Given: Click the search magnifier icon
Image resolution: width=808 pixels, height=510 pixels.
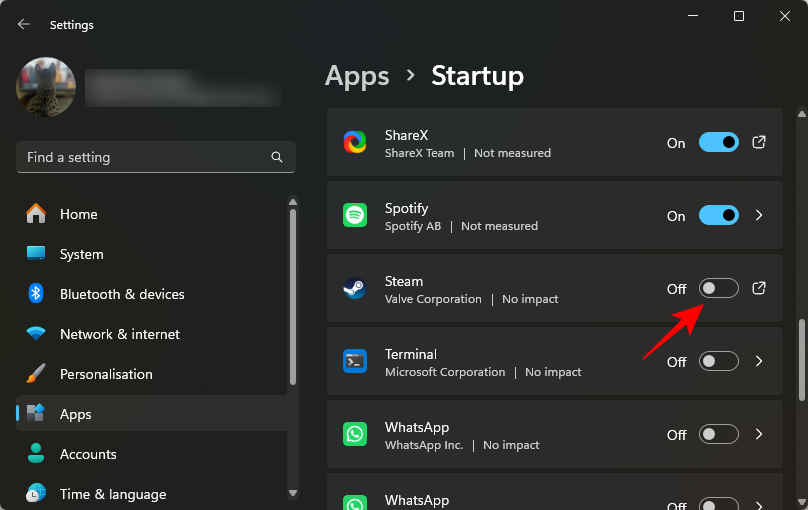Looking at the screenshot, I should point(277,157).
